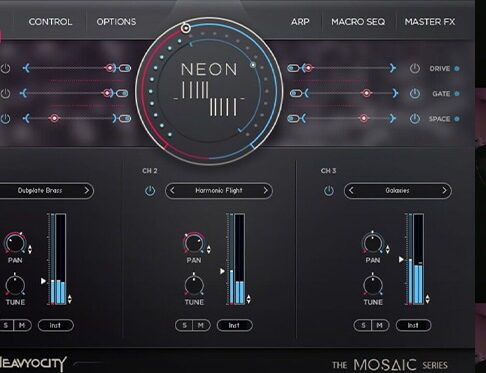Click the left range bracket on bottom-left slider
The image size is (486, 373).
[26, 118]
